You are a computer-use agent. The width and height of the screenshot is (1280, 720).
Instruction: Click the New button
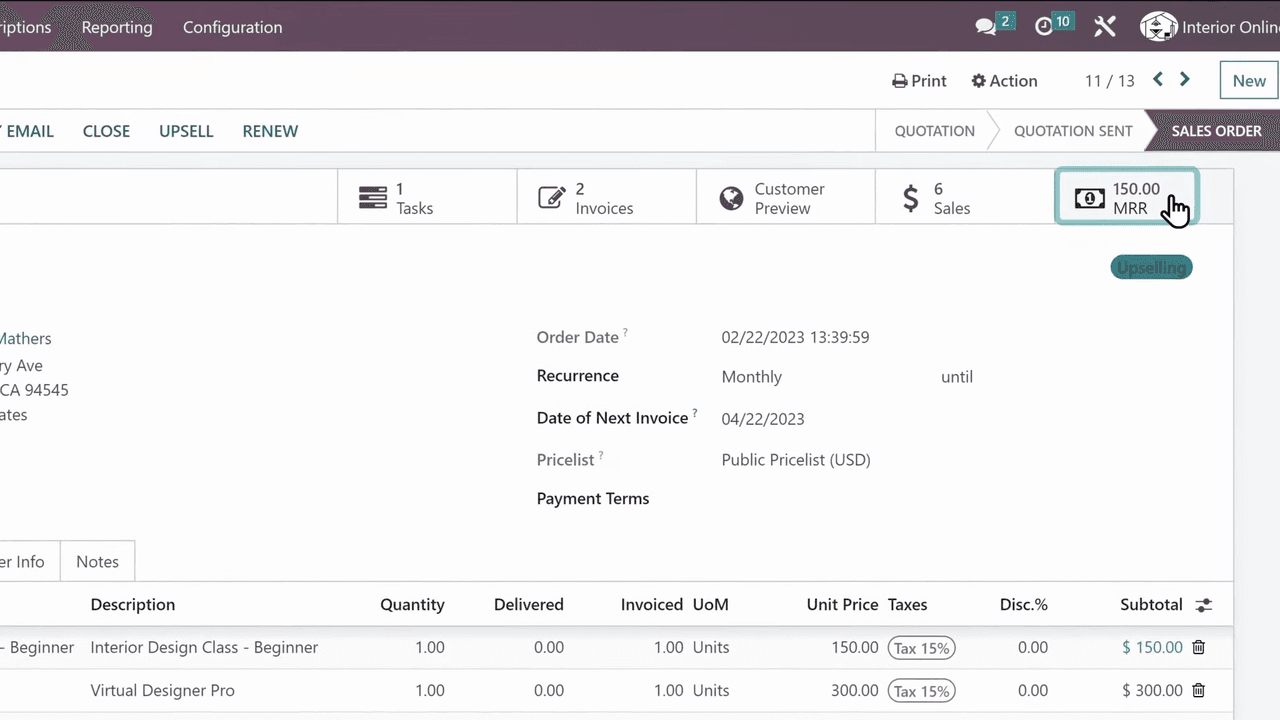[x=1248, y=81]
